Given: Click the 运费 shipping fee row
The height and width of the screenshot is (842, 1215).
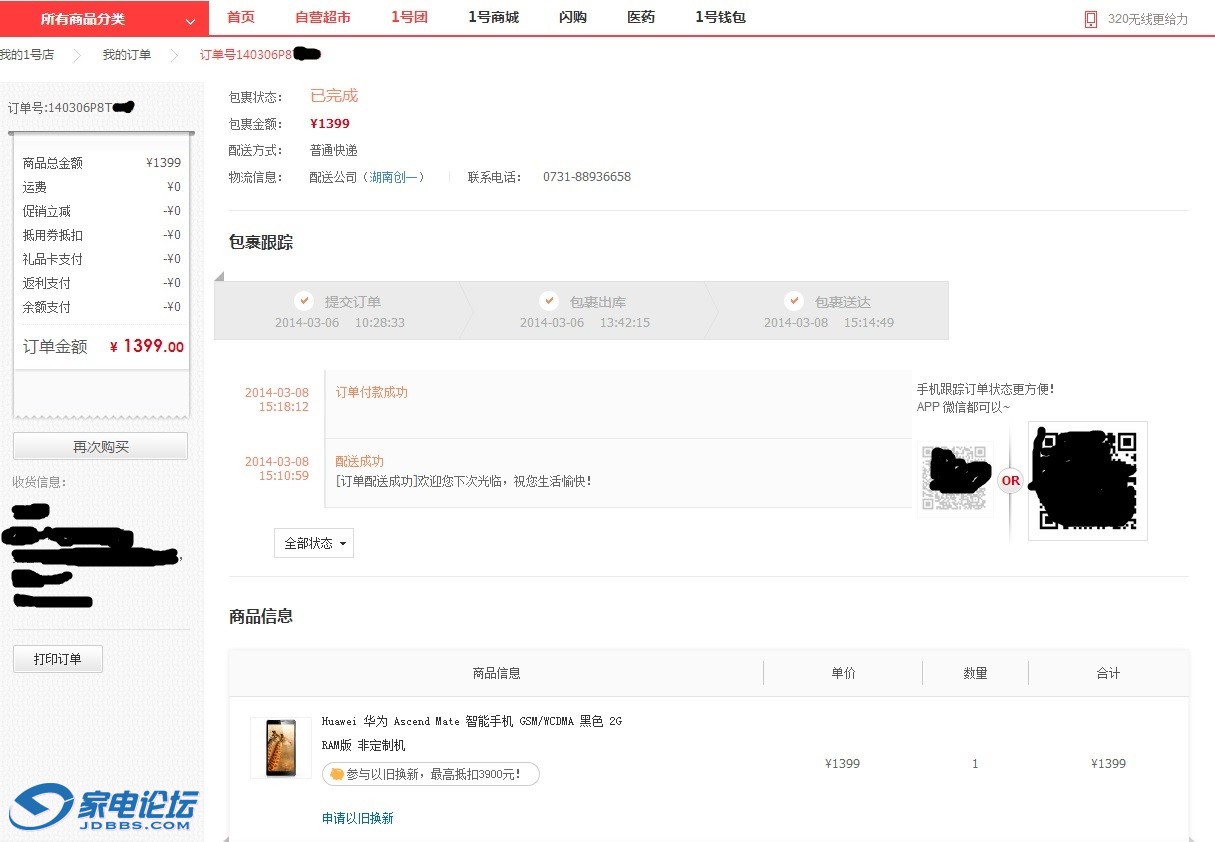Looking at the screenshot, I should (102, 187).
